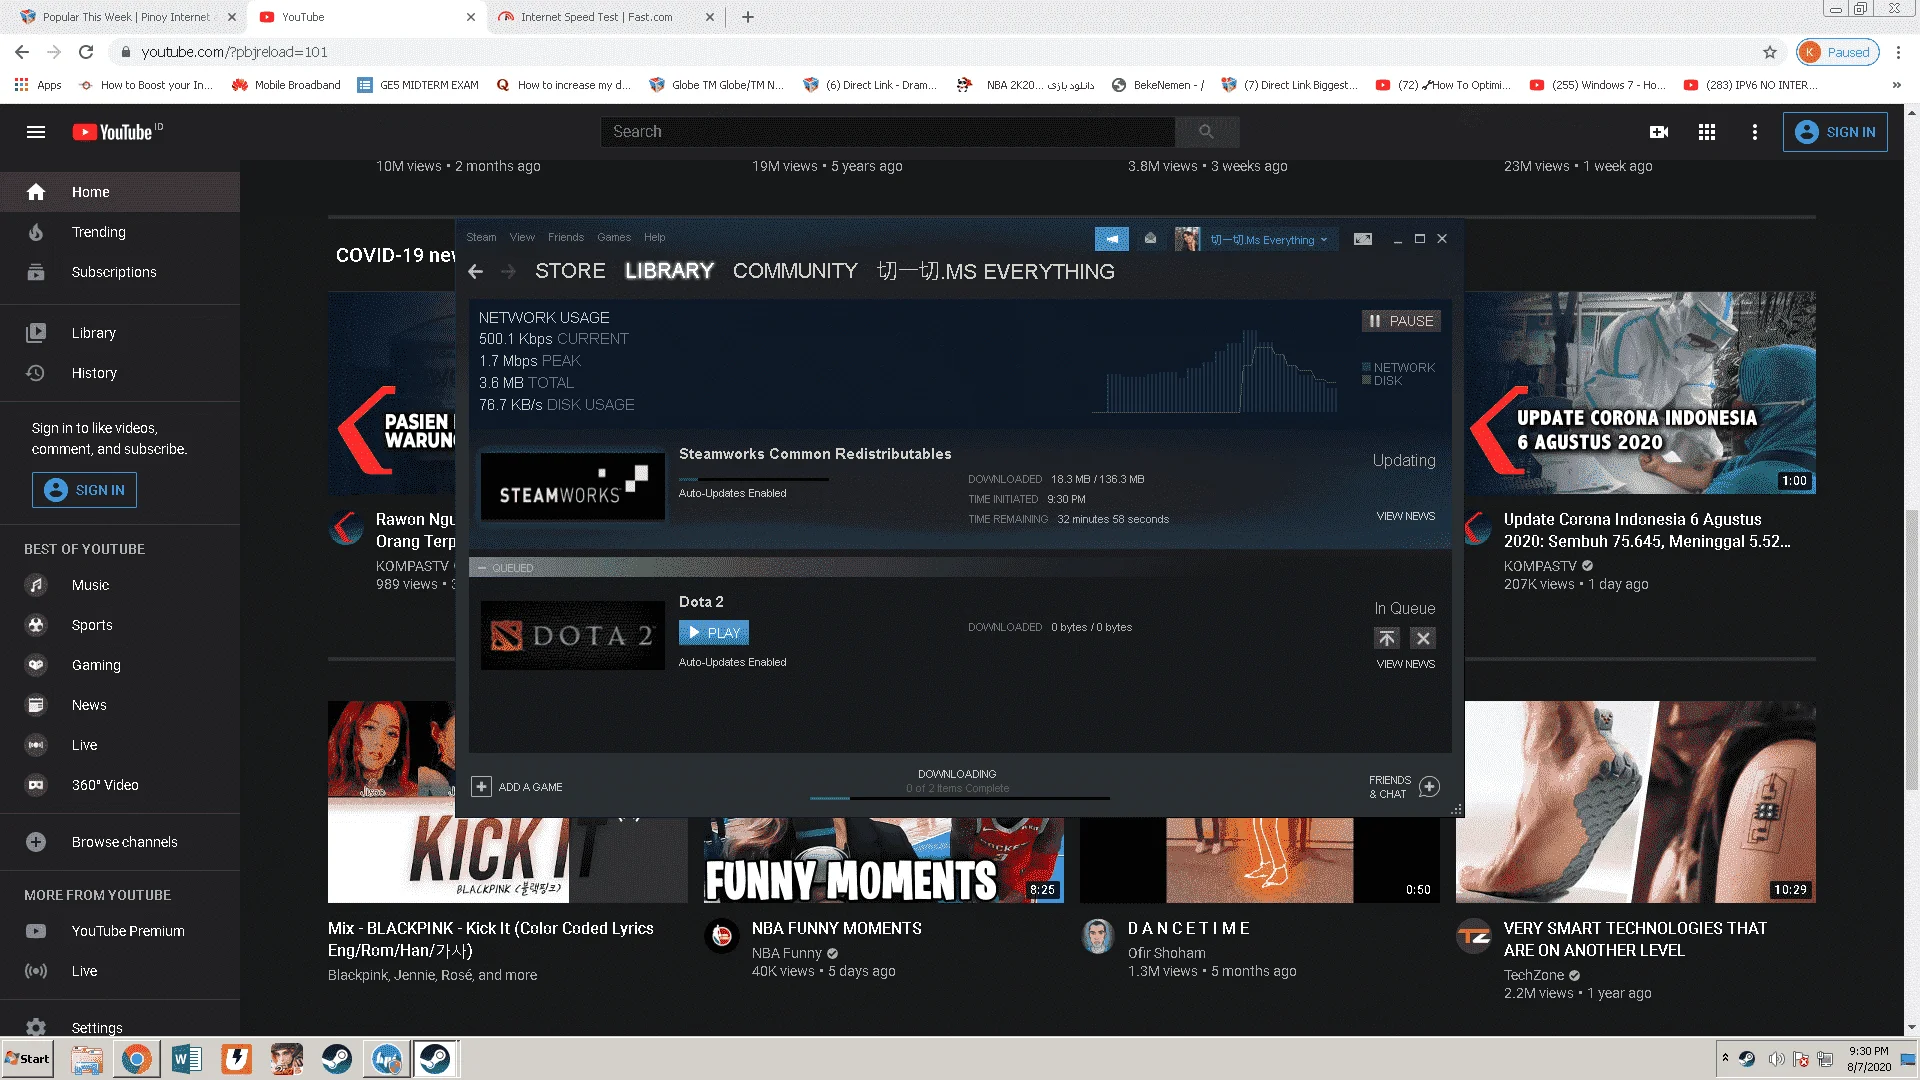Open Microsoft Word from the taskbar
The height and width of the screenshot is (1080, 1920).
[187, 1059]
